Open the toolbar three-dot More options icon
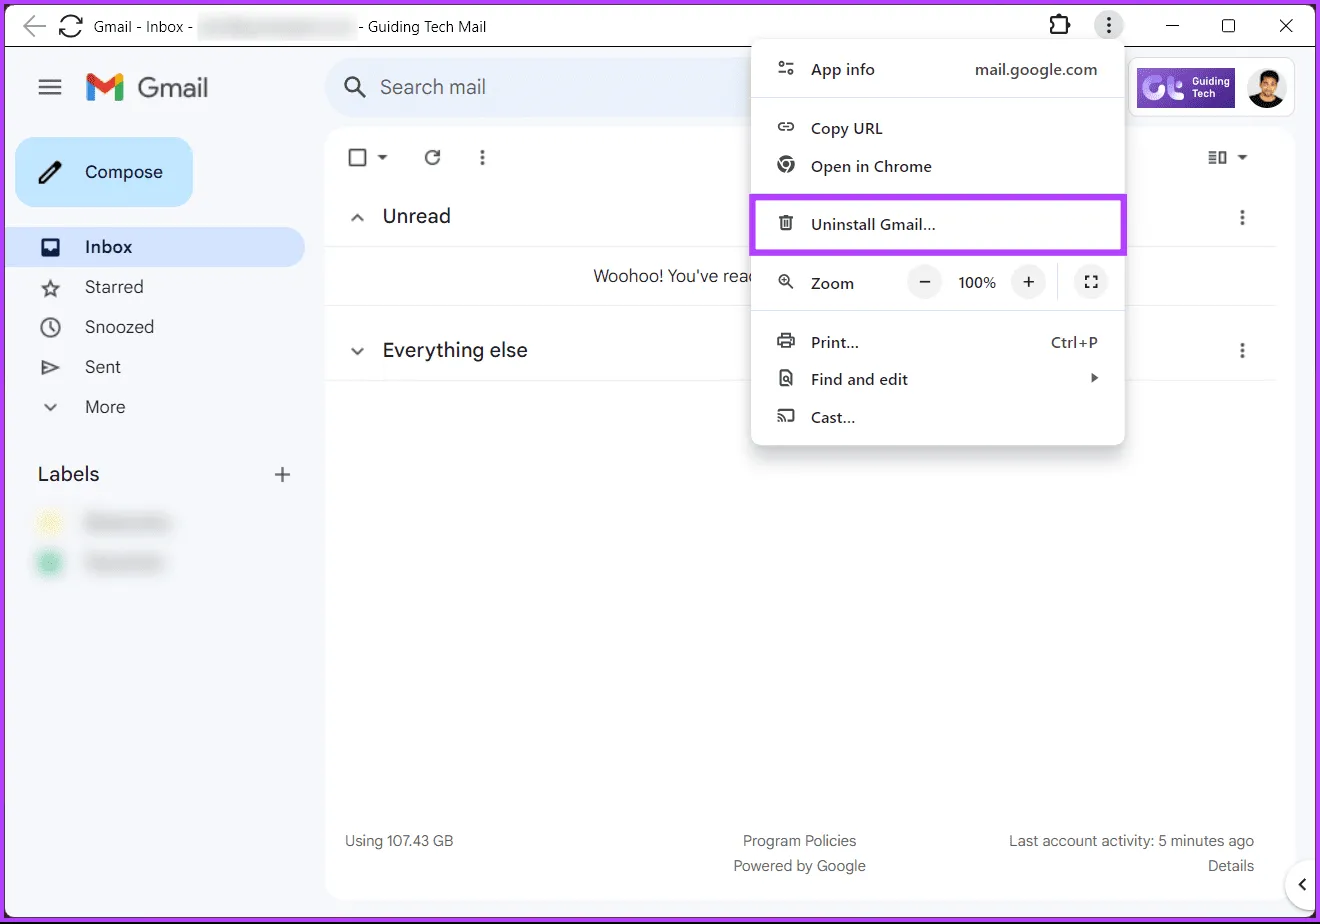This screenshot has height=924, width=1320. [482, 157]
